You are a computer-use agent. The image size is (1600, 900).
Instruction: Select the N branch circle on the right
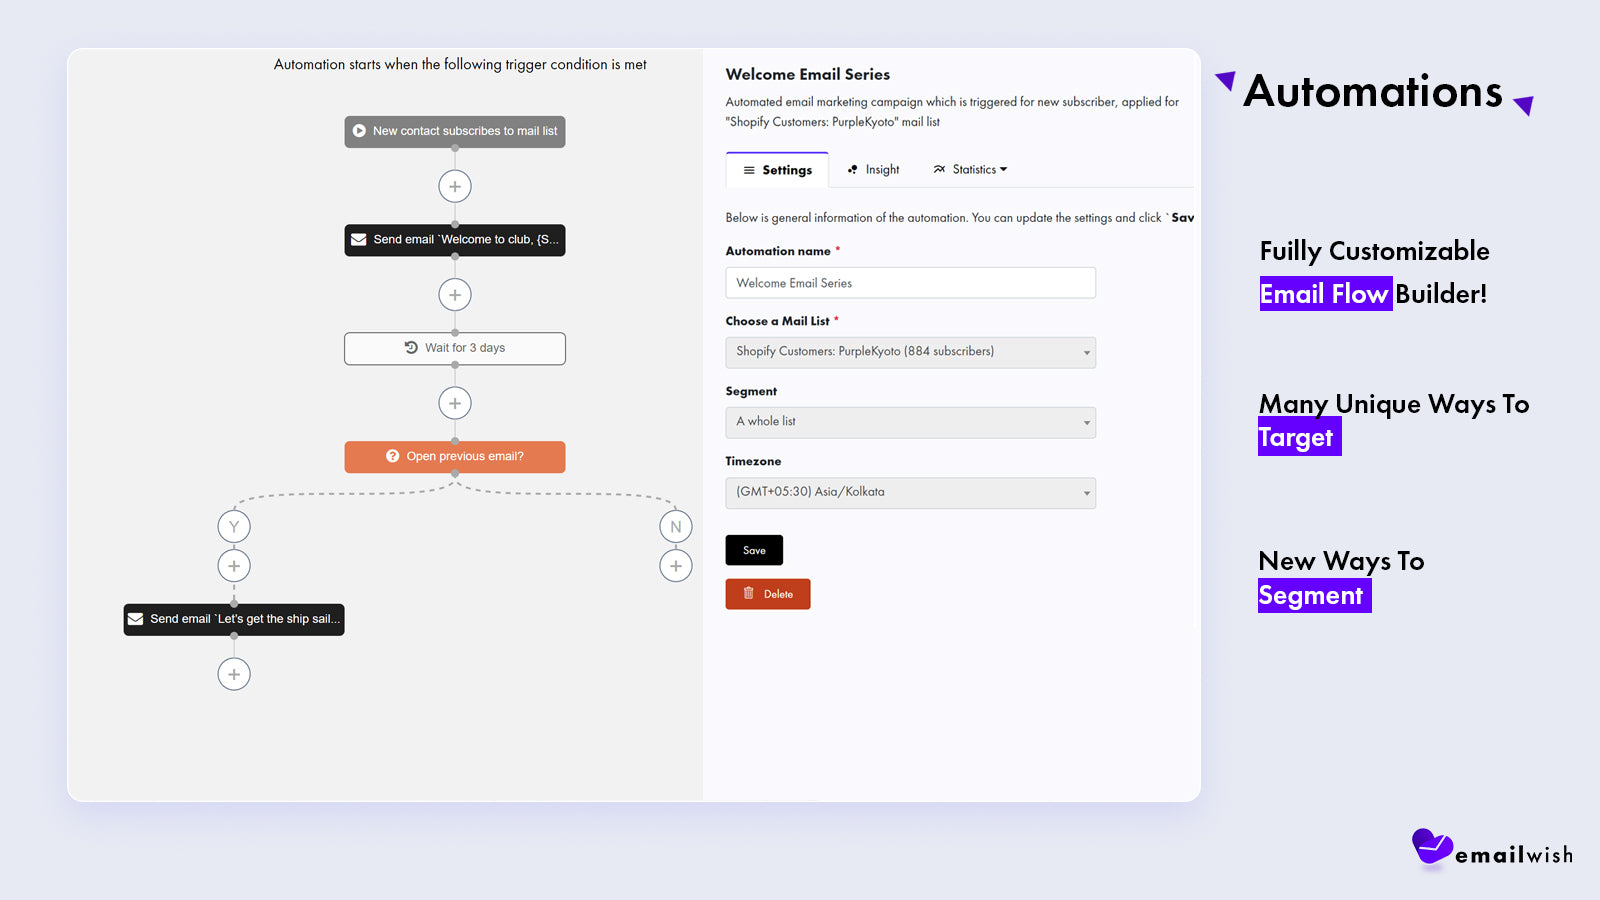point(676,525)
